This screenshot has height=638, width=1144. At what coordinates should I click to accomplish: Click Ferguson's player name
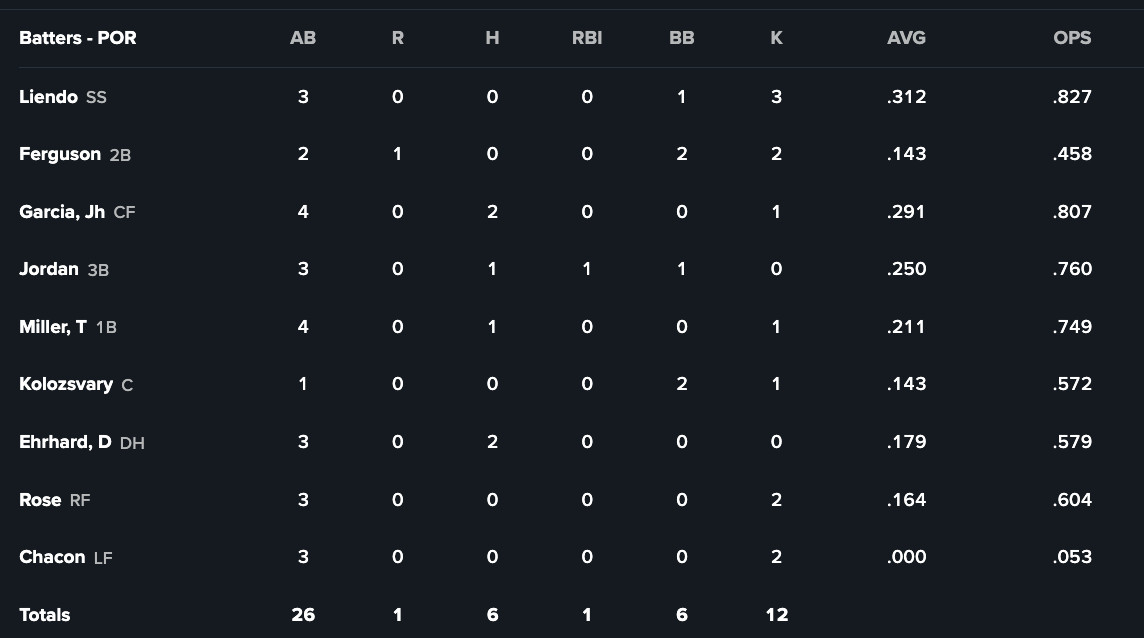(x=60, y=154)
